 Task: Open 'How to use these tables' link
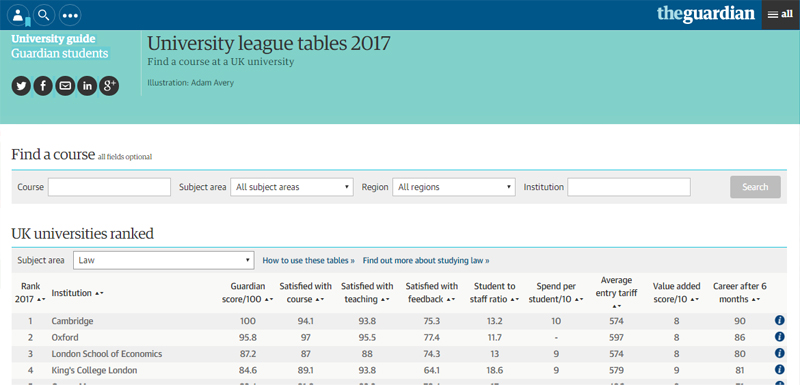[309, 261]
